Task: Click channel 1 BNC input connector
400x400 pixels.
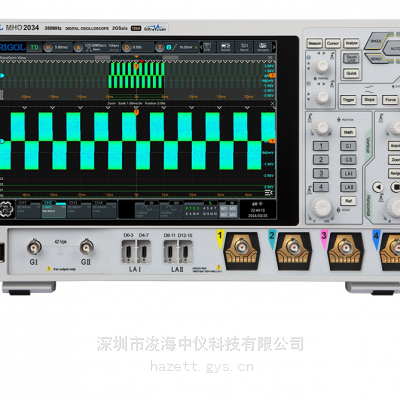Action: click(x=241, y=247)
